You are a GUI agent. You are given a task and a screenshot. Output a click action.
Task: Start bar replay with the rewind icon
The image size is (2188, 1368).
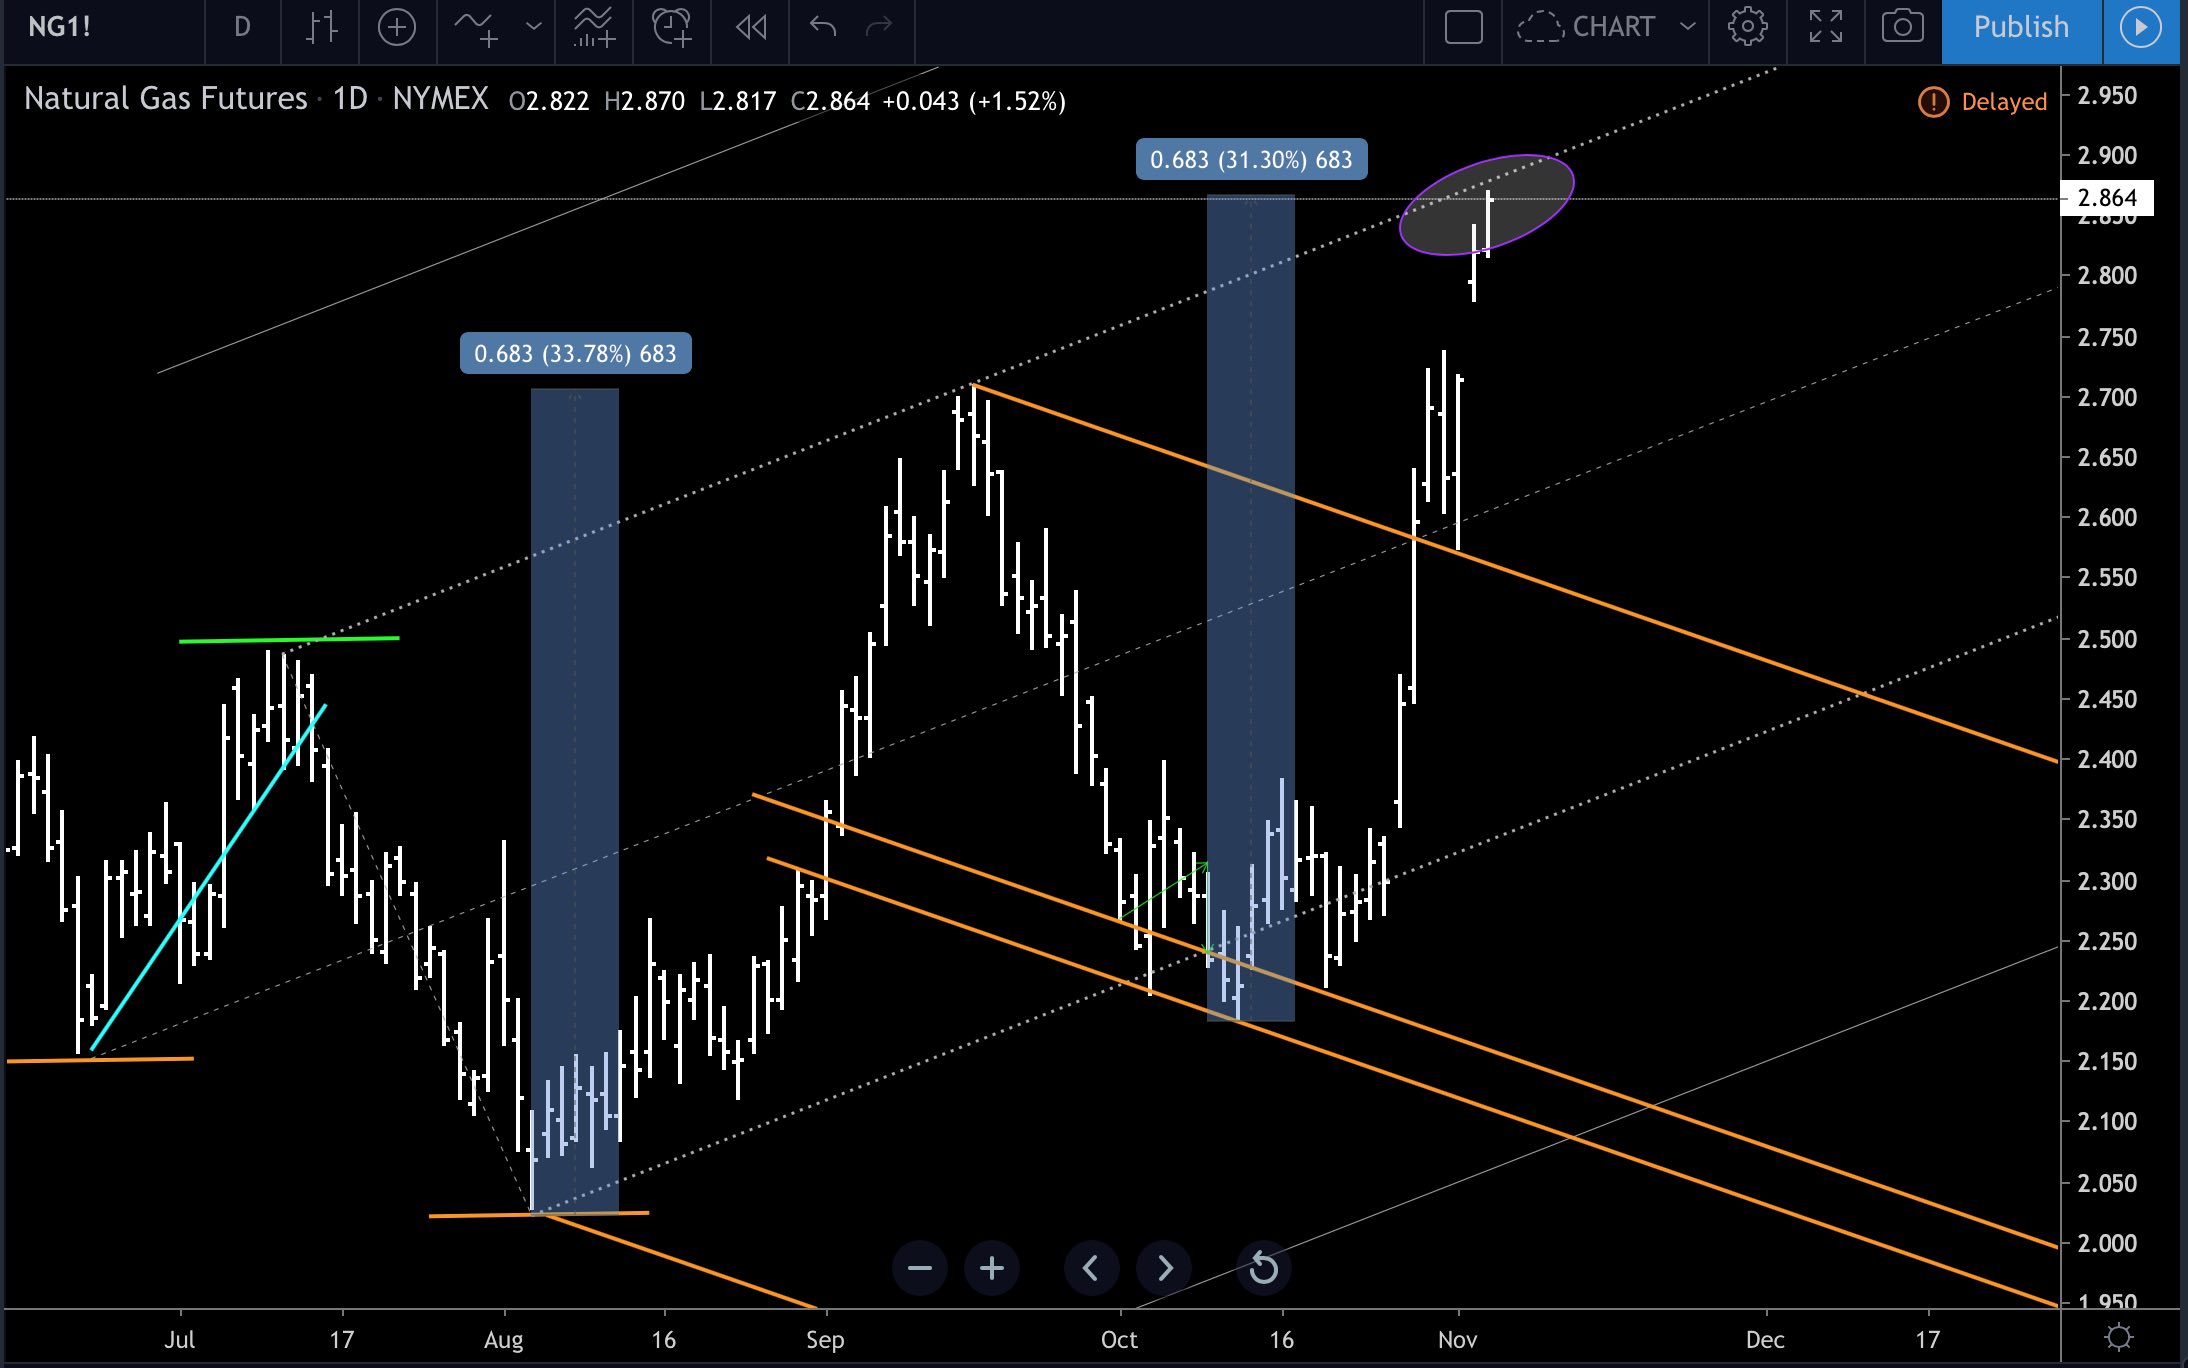(751, 27)
